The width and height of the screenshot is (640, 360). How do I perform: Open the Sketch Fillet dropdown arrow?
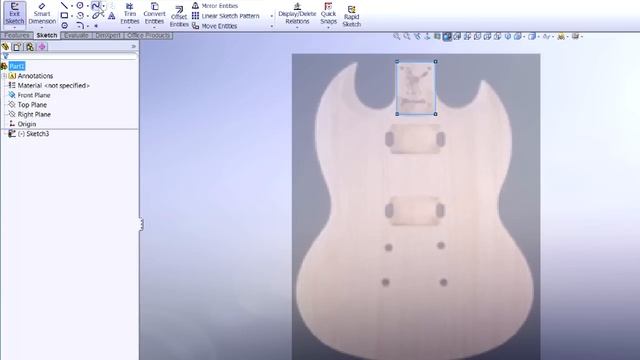[x=87, y=26]
